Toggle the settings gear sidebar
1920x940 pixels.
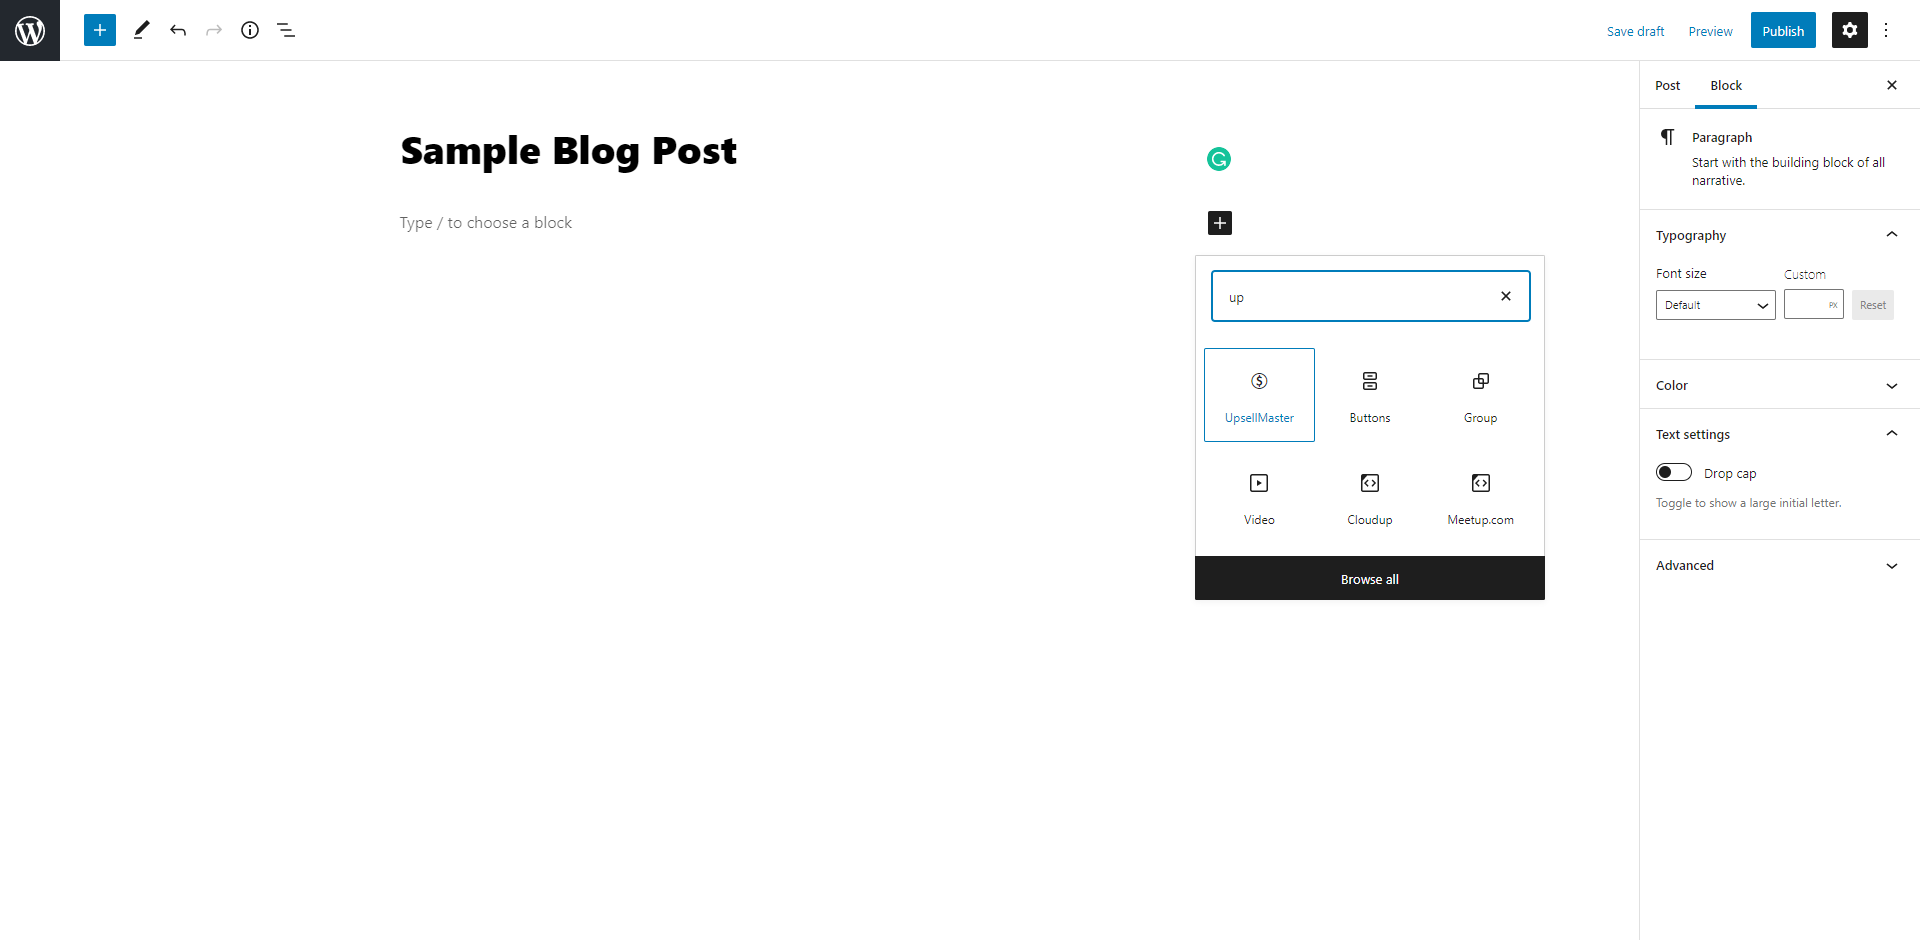[x=1850, y=30]
